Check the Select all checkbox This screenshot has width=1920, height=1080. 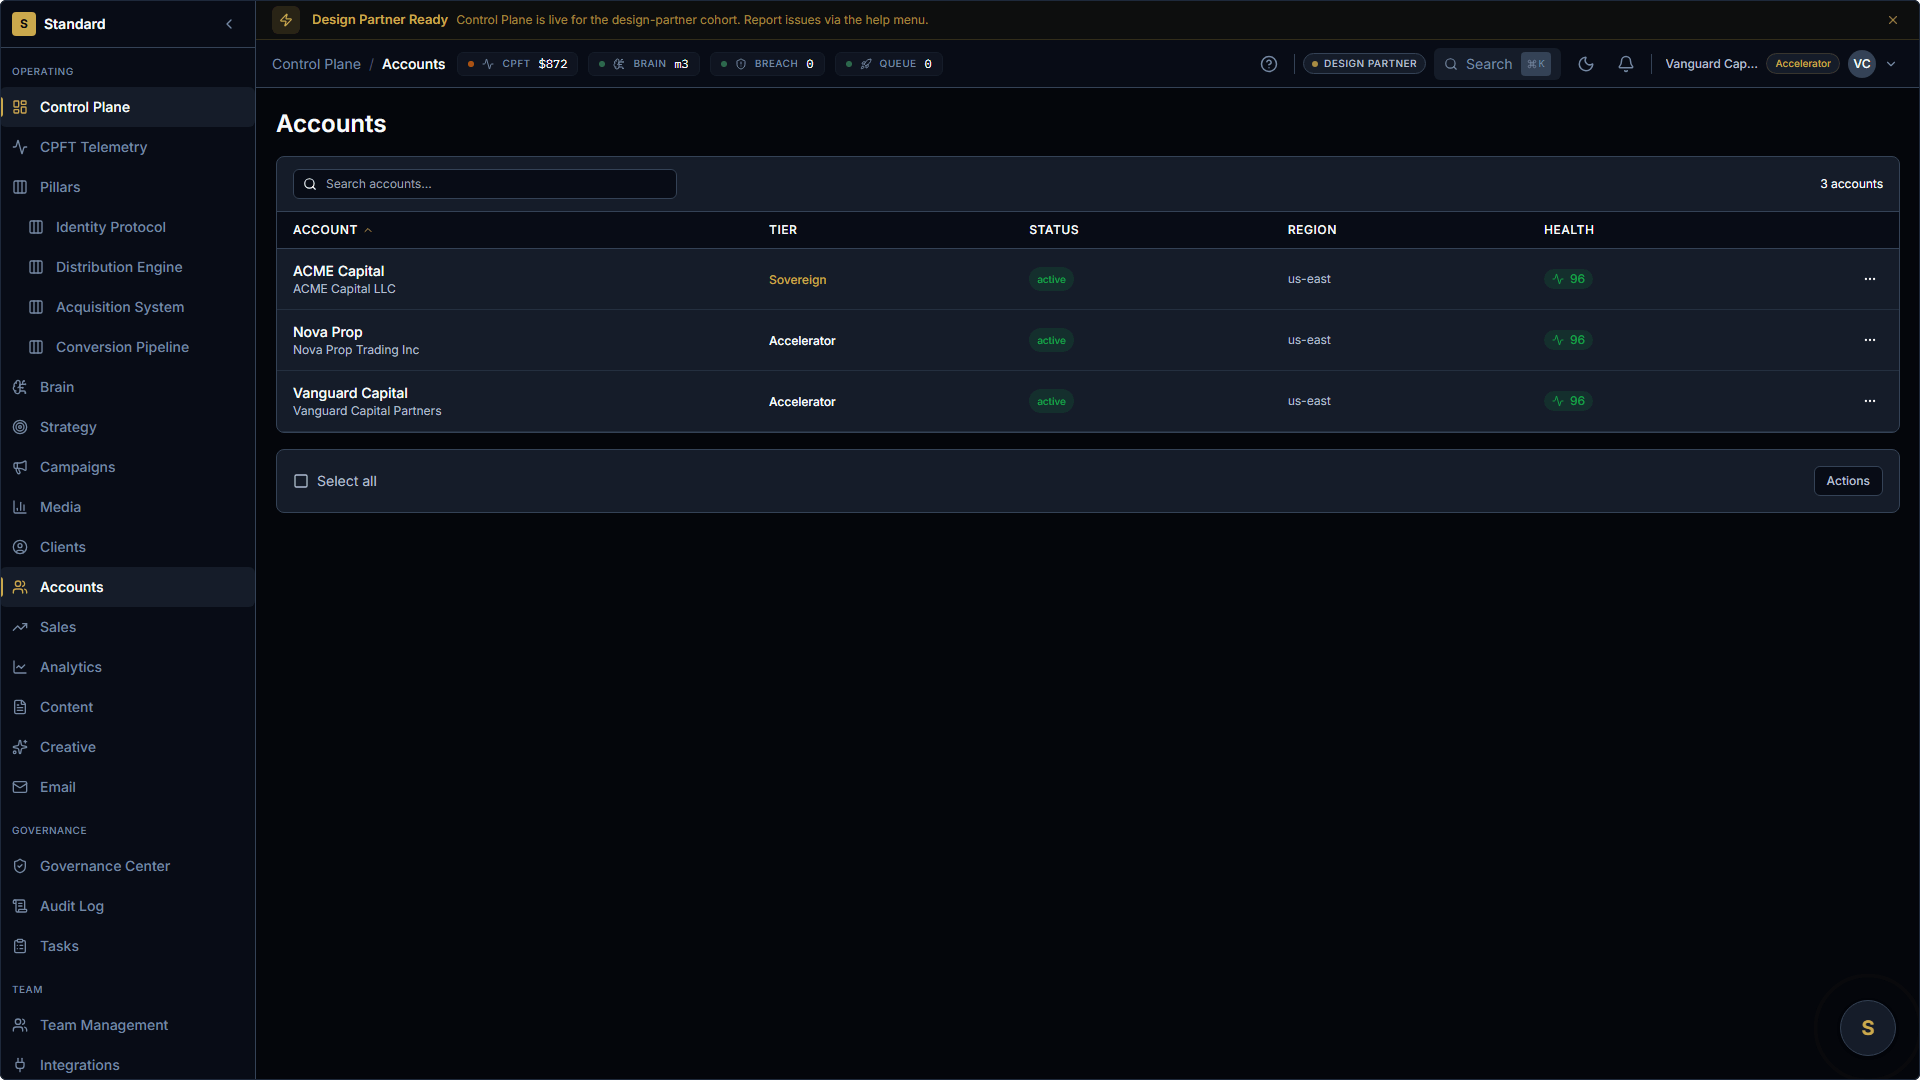[x=301, y=481]
